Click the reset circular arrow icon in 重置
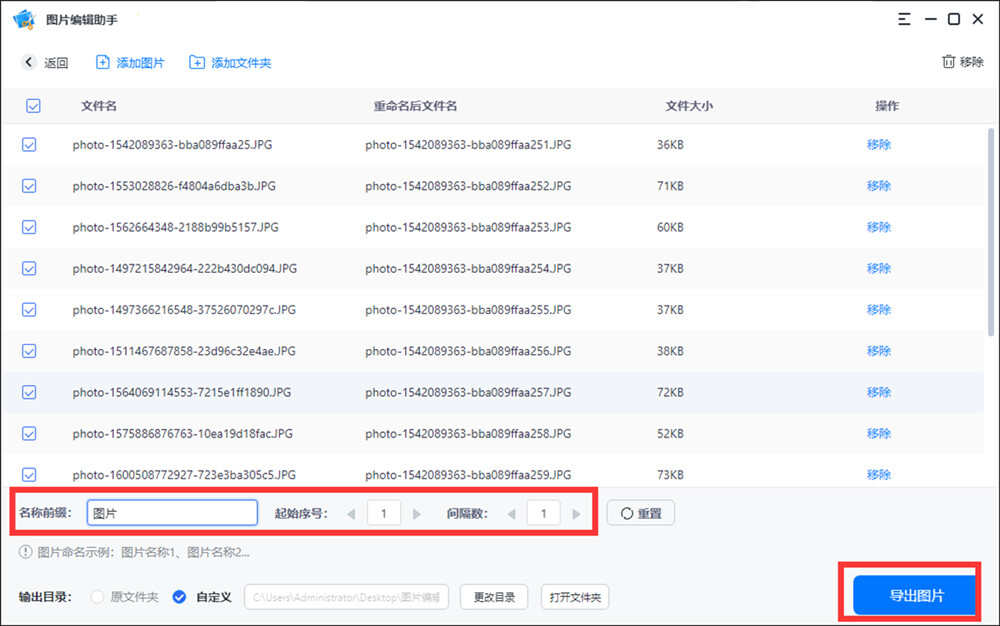Image resolution: width=1000 pixels, height=626 pixels. click(627, 513)
